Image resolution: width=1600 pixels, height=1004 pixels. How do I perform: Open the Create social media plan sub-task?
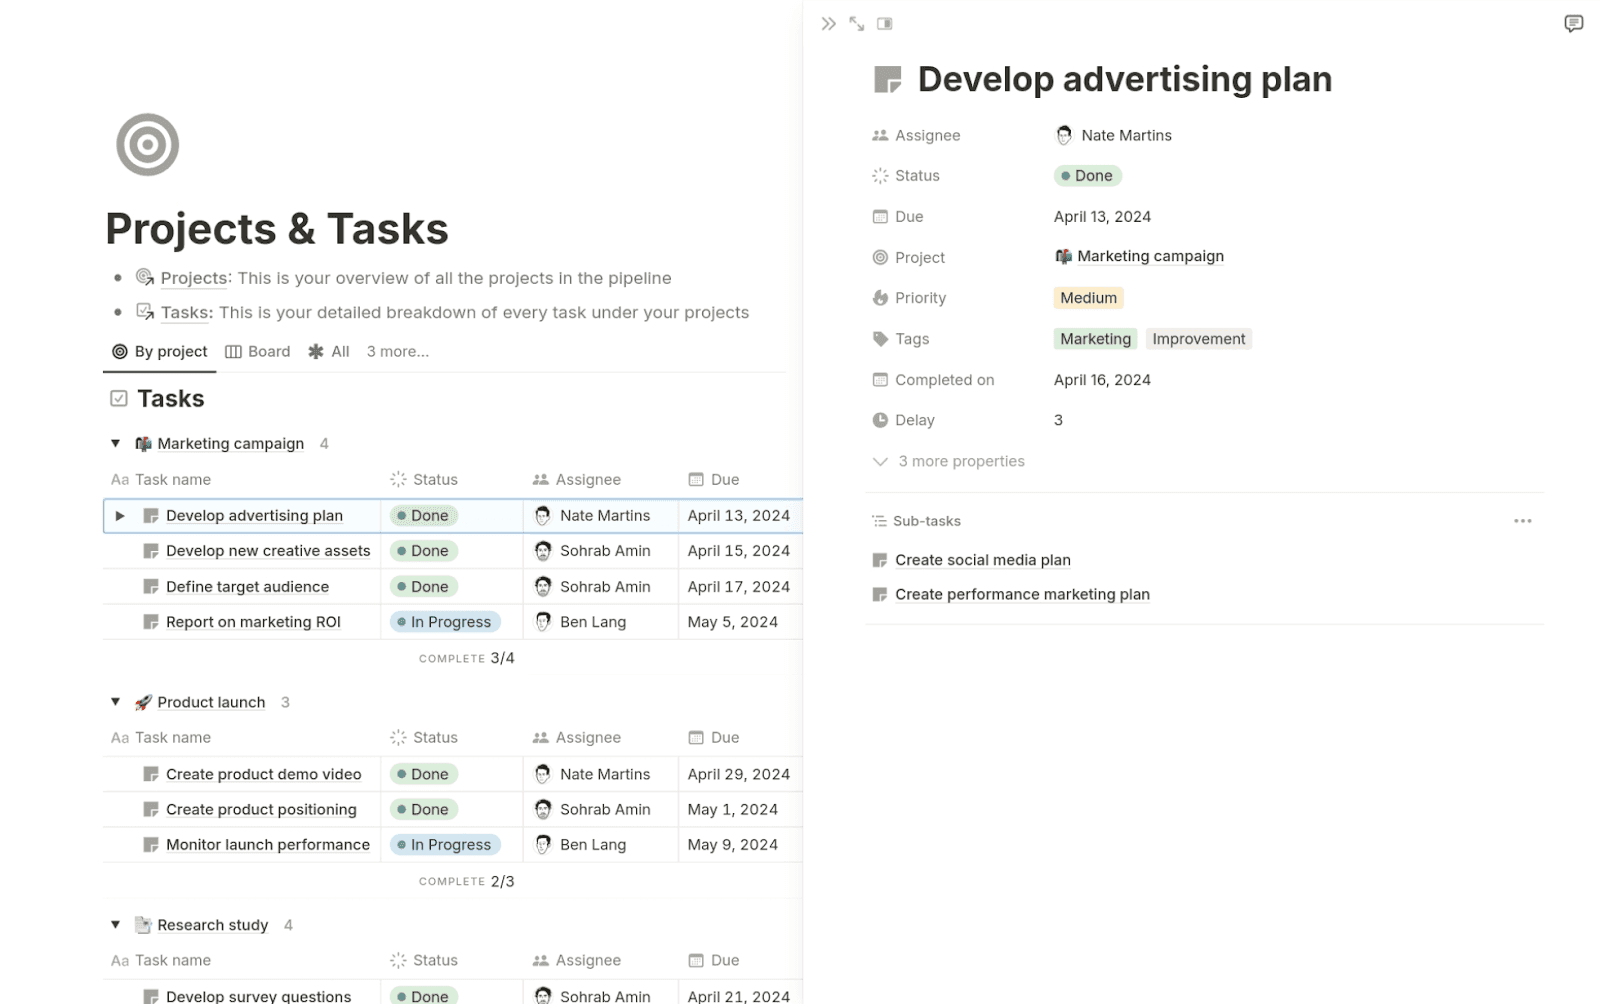click(x=983, y=559)
